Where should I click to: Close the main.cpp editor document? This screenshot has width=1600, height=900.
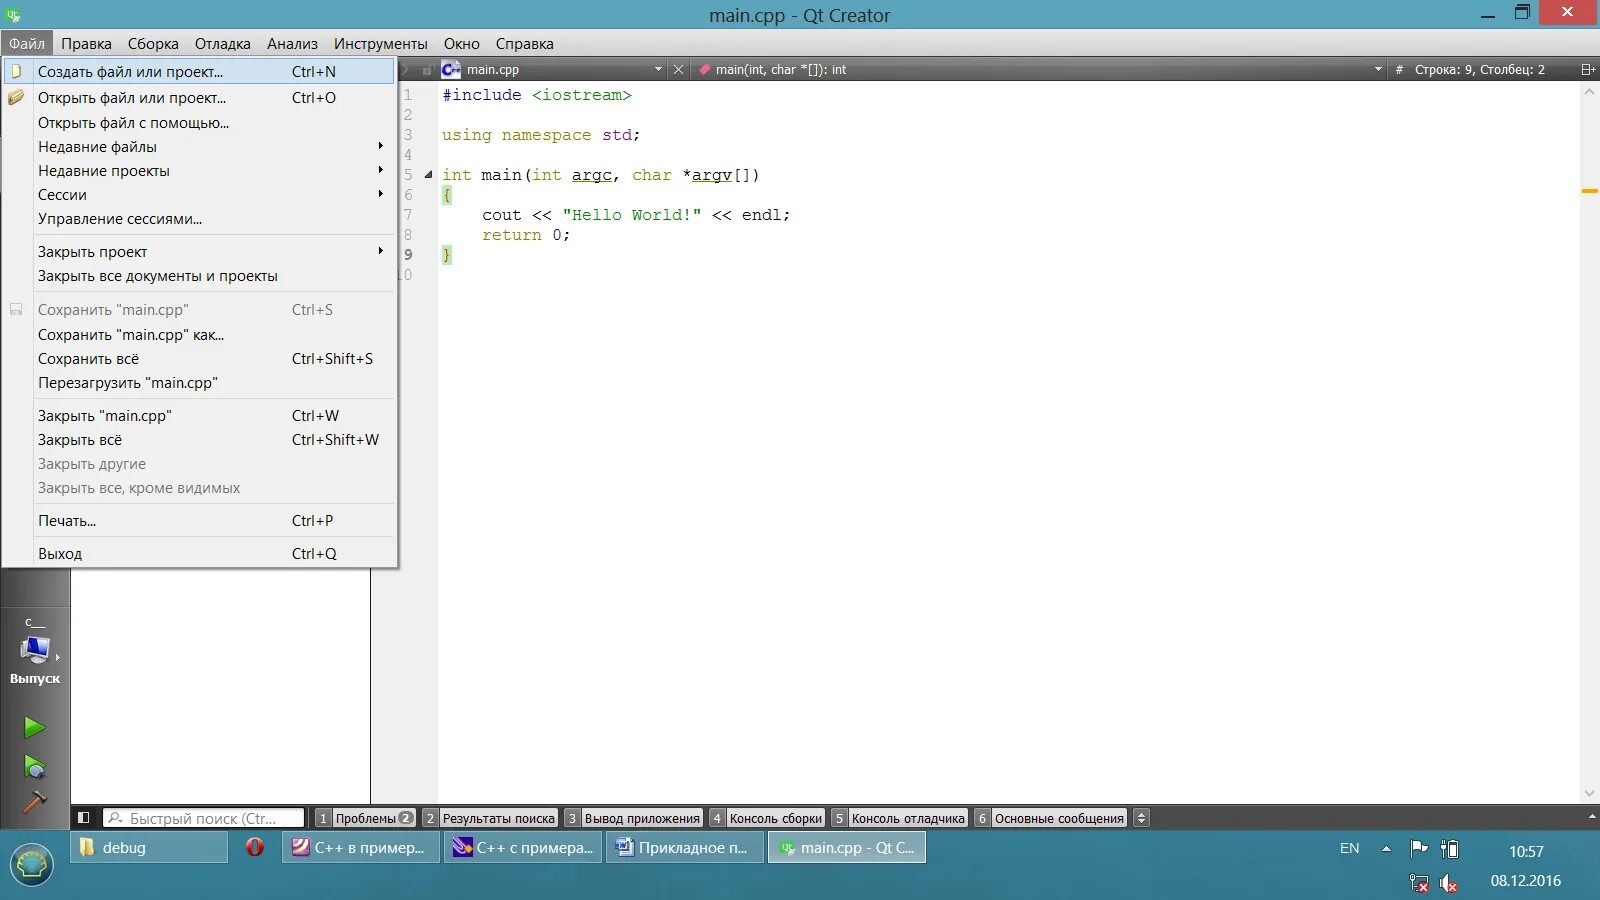pyautogui.click(x=678, y=69)
